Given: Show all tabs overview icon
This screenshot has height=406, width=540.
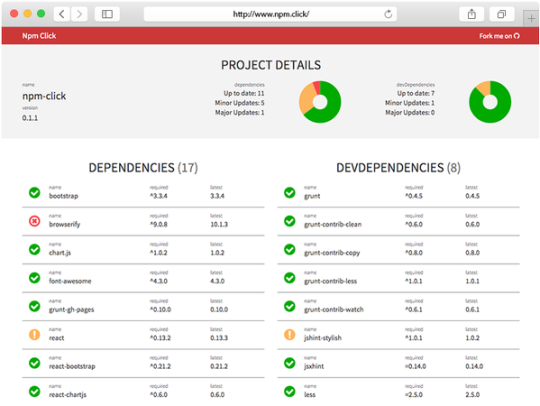Looking at the screenshot, I should coord(502,14).
